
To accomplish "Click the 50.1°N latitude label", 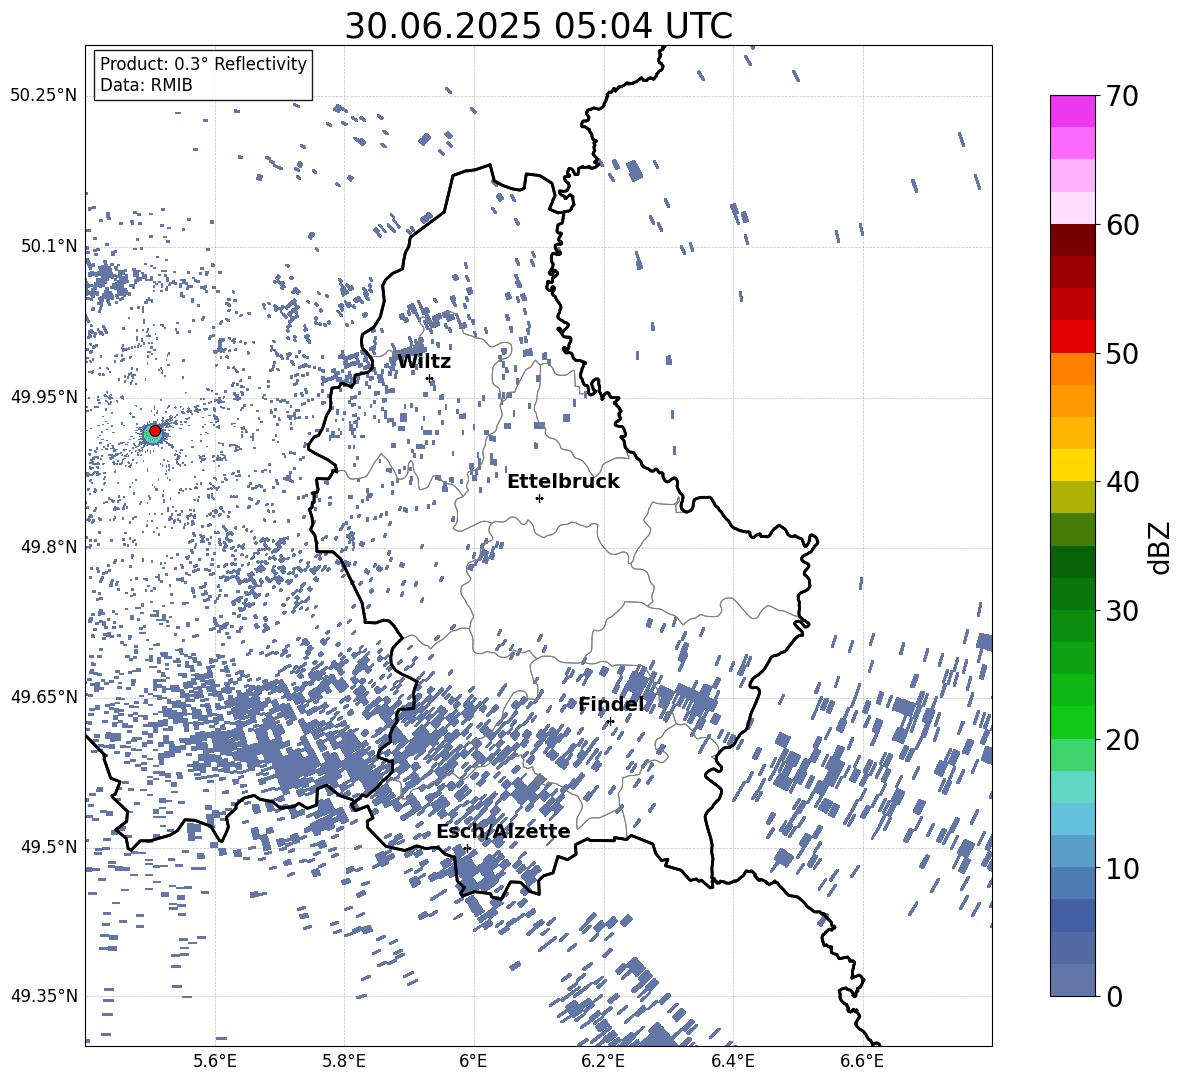I will (x=49, y=246).
